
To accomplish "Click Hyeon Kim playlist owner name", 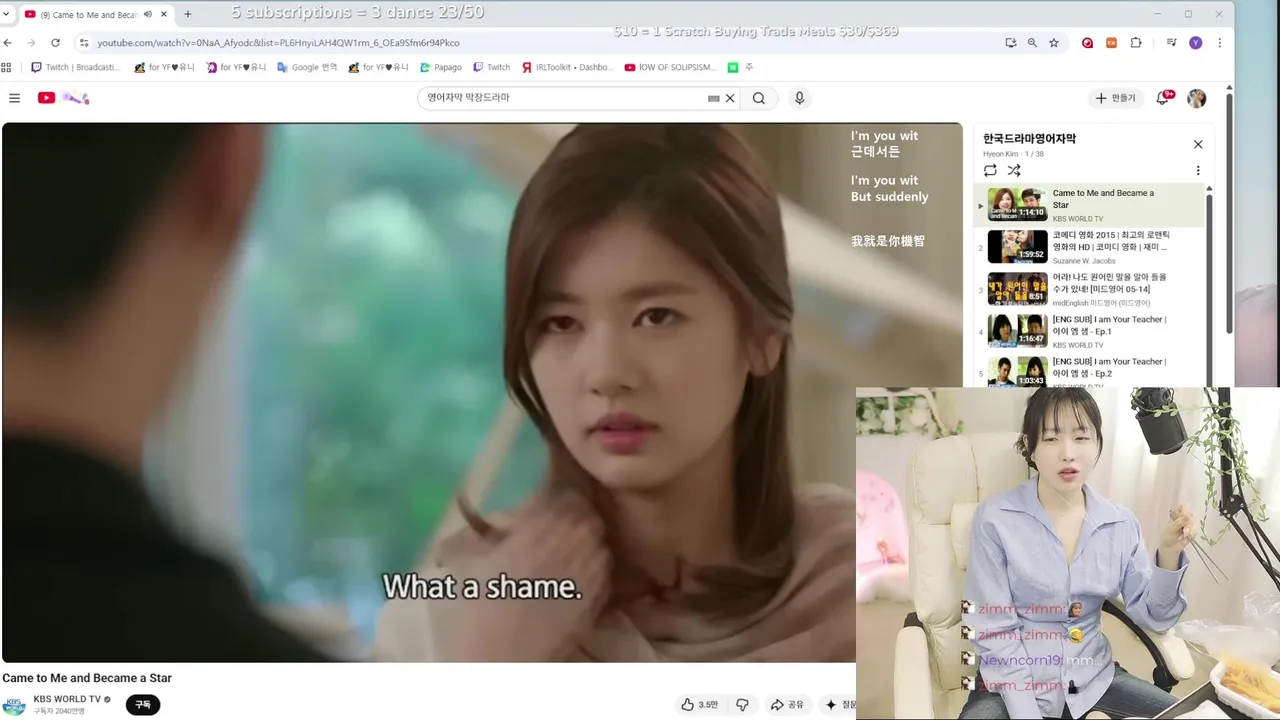I will (1001, 154).
